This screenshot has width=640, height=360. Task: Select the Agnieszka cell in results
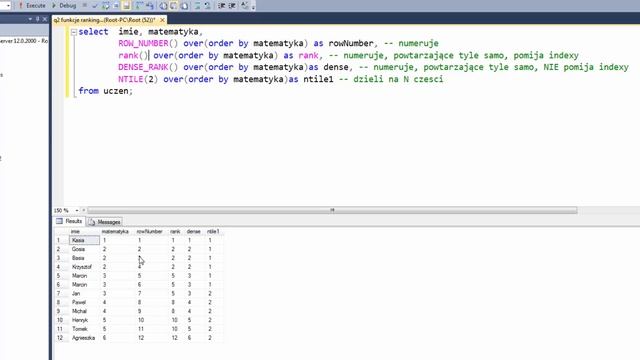[x=84, y=338]
